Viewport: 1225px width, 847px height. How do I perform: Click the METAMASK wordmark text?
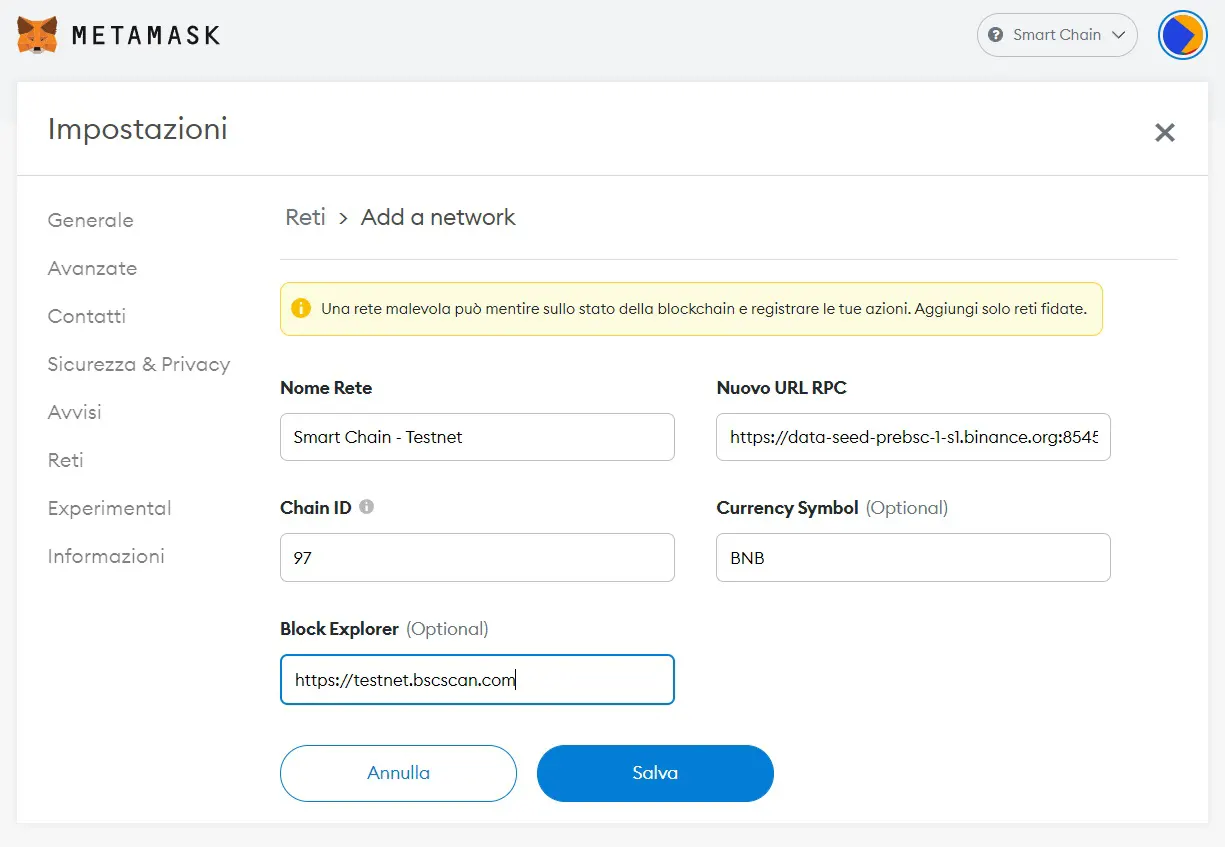click(146, 35)
